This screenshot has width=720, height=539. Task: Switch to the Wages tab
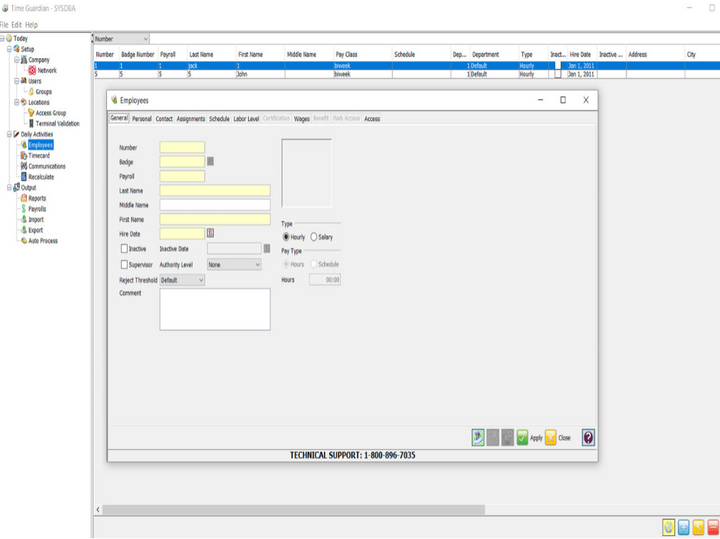(x=301, y=119)
